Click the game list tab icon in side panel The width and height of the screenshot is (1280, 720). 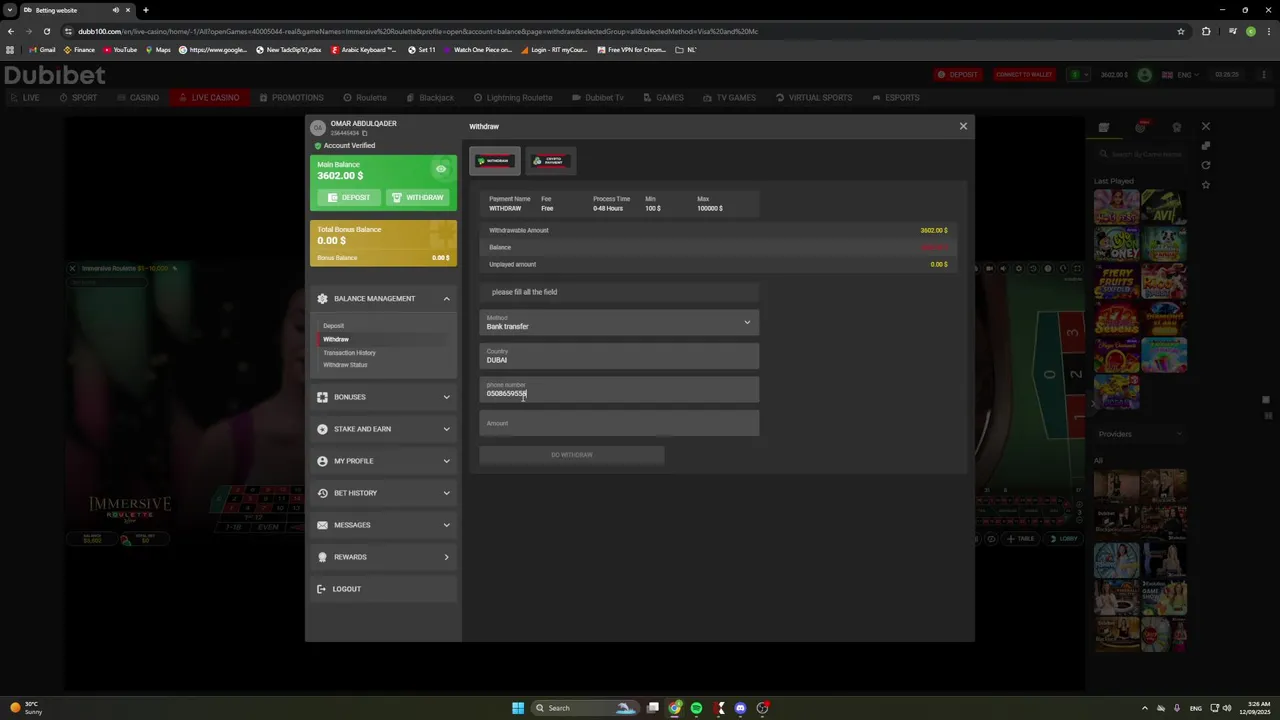pos(1104,127)
